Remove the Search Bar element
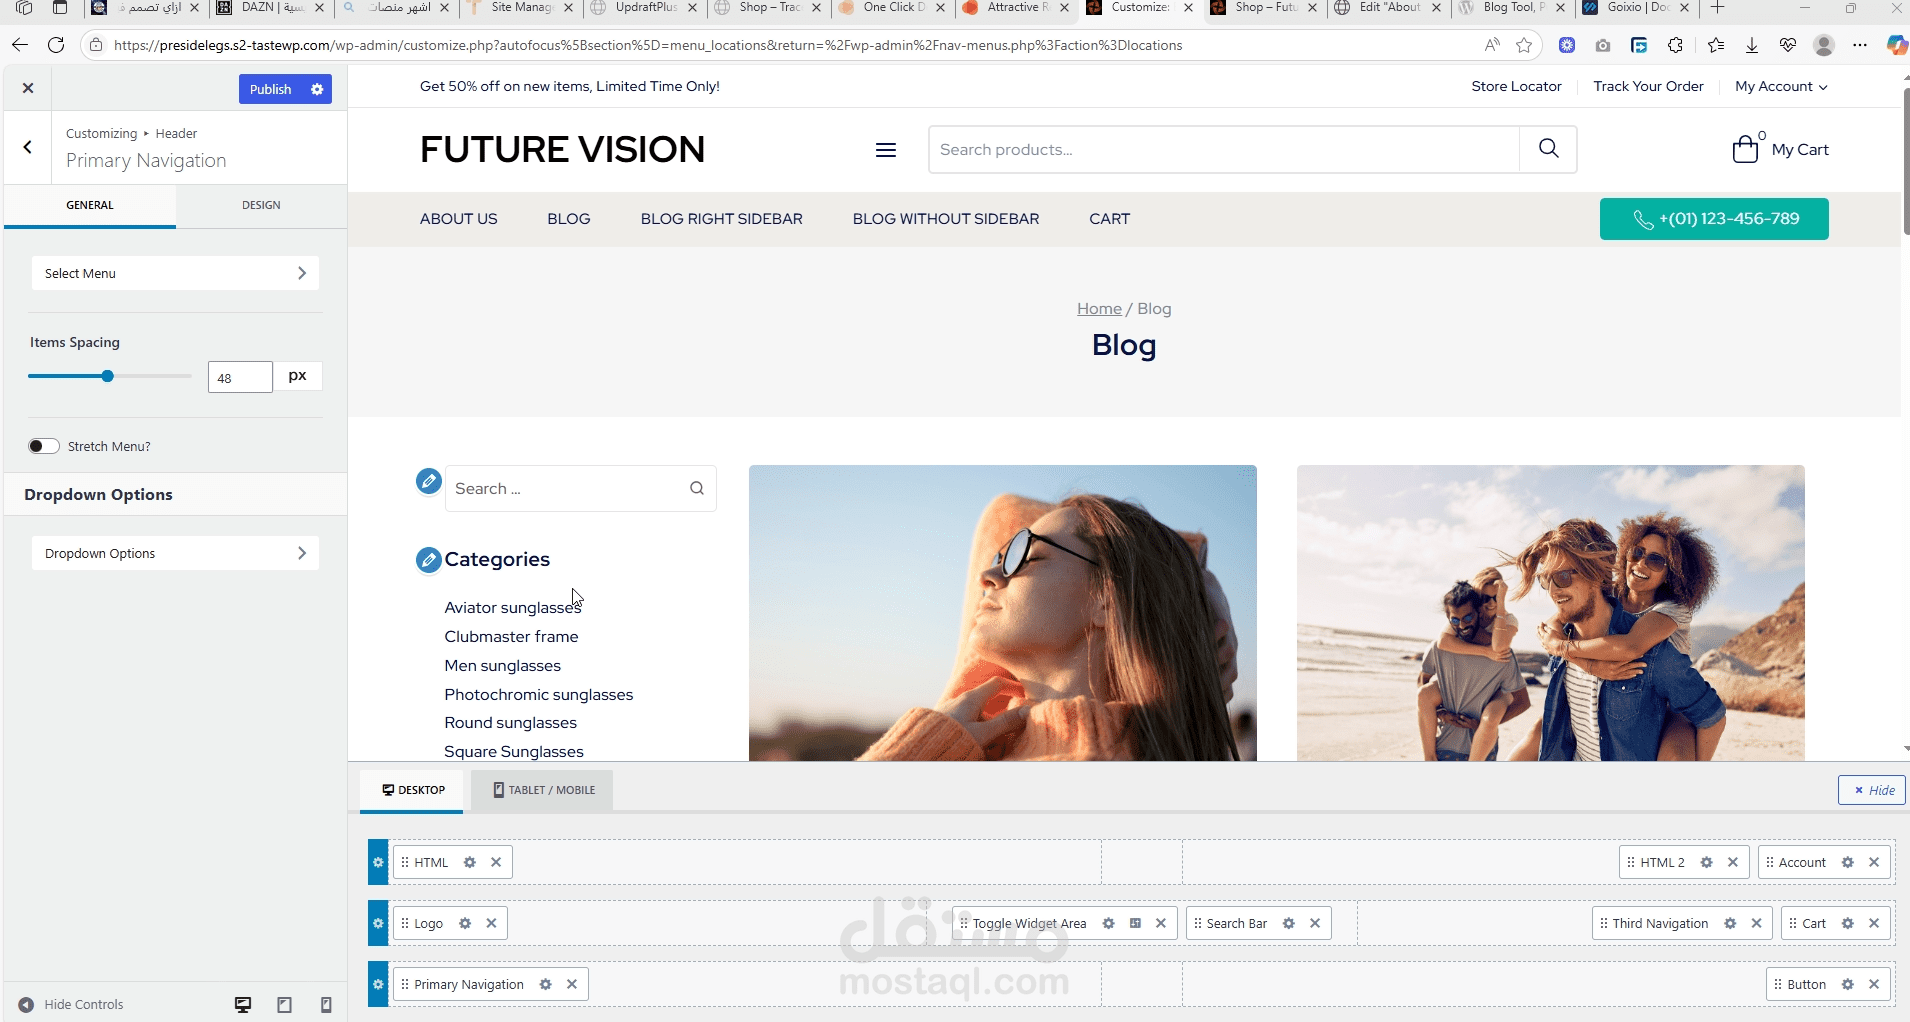 tap(1315, 923)
